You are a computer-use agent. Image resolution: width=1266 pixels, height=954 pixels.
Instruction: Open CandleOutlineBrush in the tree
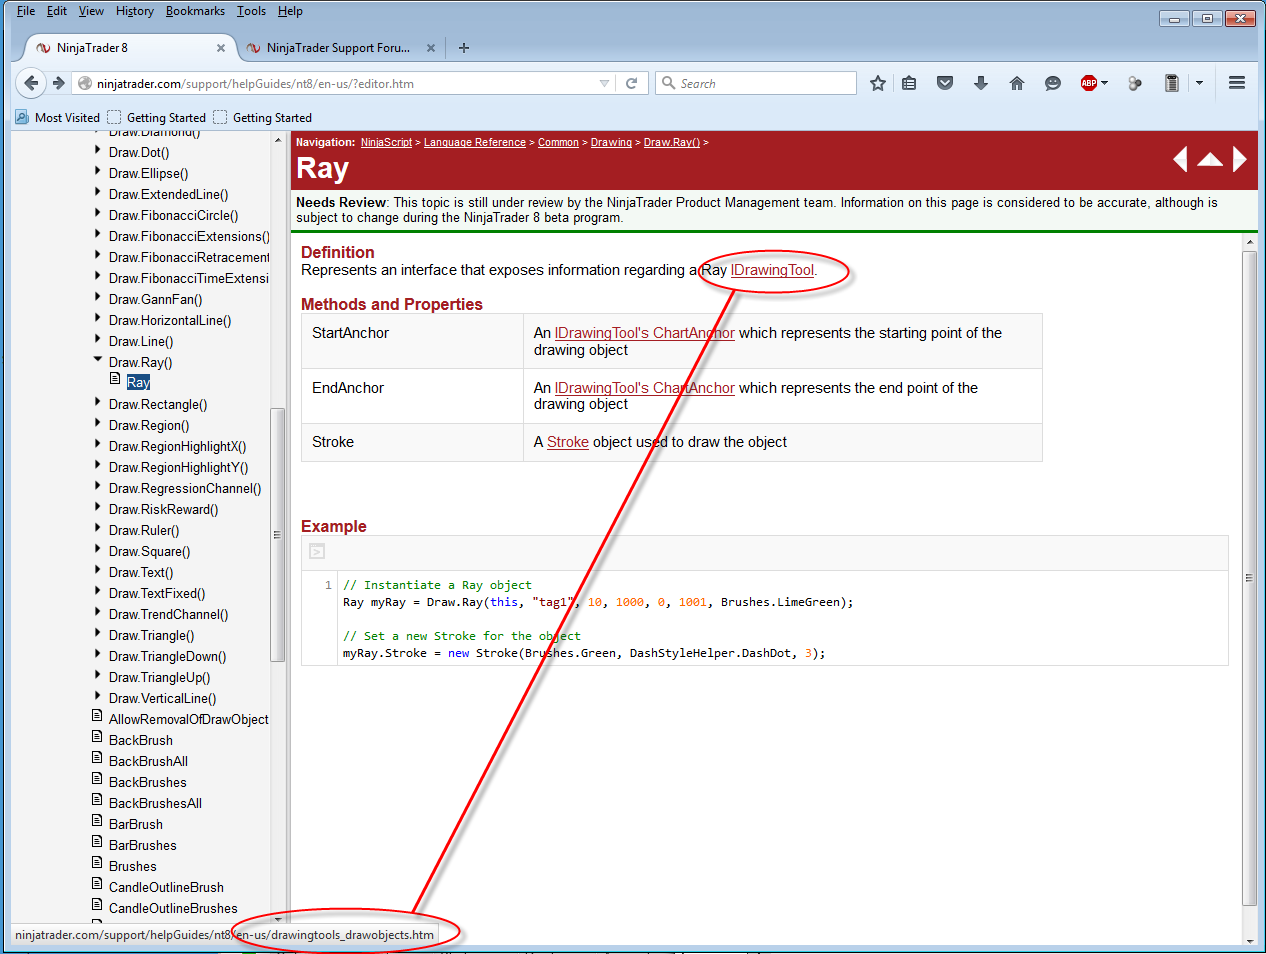[166, 887]
